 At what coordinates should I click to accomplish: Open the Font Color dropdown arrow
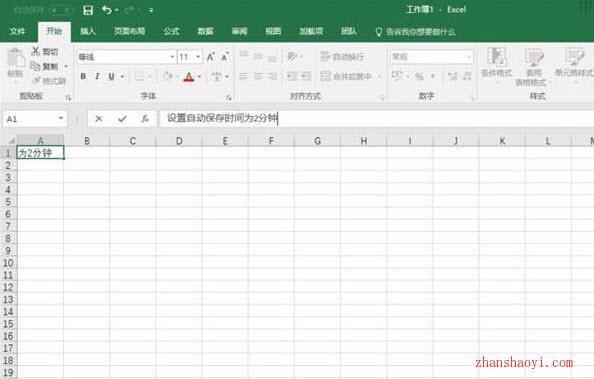point(199,77)
